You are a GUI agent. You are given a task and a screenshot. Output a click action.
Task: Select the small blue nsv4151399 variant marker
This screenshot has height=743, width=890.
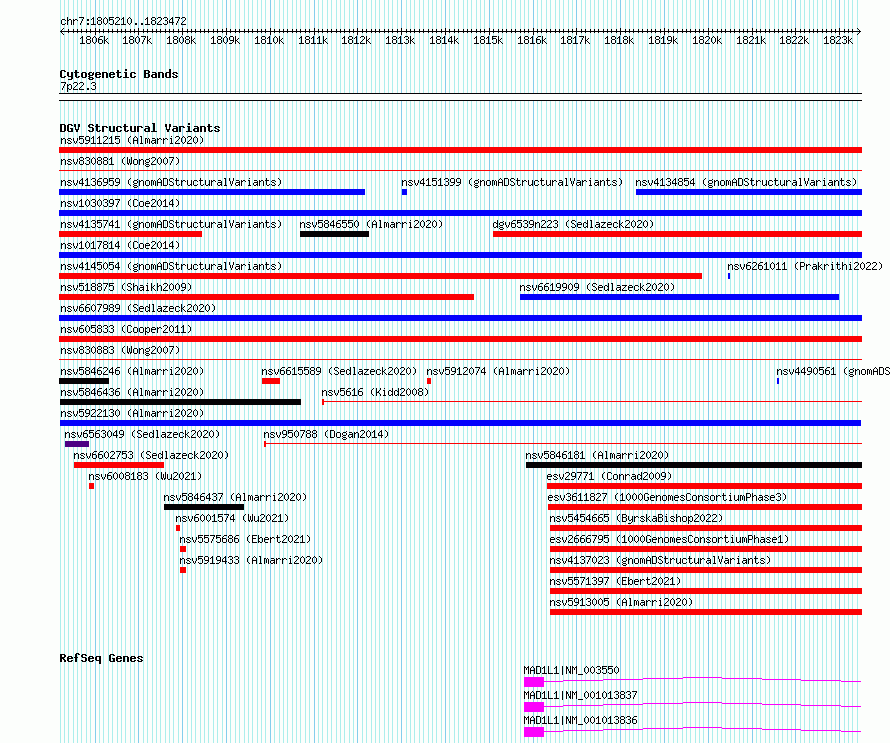coord(404,192)
